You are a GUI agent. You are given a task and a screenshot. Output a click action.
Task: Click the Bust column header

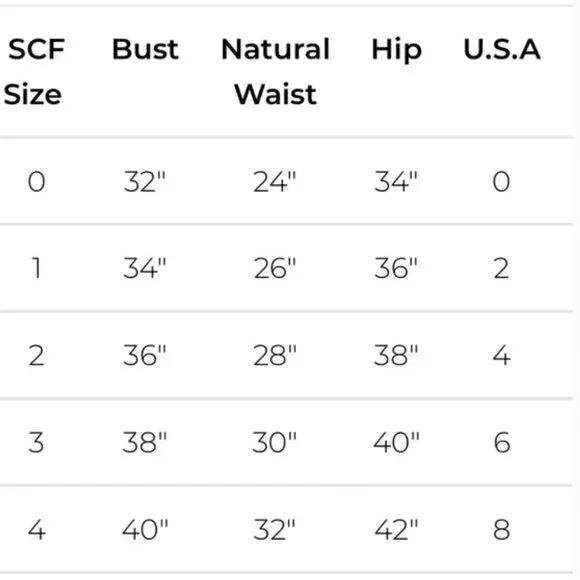click(x=145, y=49)
